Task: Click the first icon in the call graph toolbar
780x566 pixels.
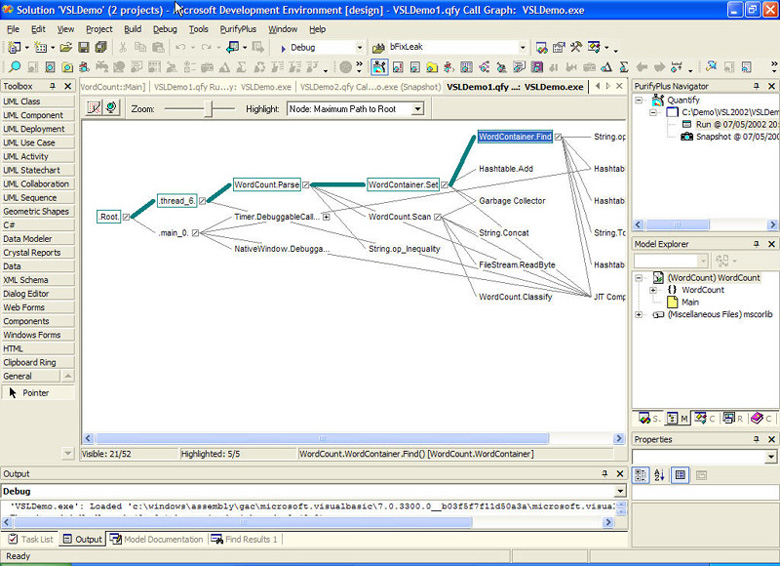Action: tap(93, 108)
